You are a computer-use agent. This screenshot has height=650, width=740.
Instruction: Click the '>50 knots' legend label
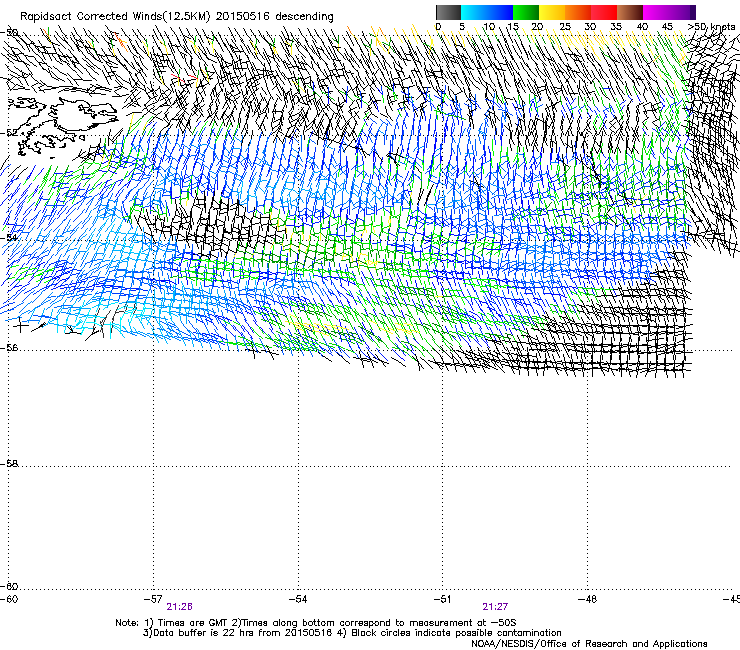point(711,27)
